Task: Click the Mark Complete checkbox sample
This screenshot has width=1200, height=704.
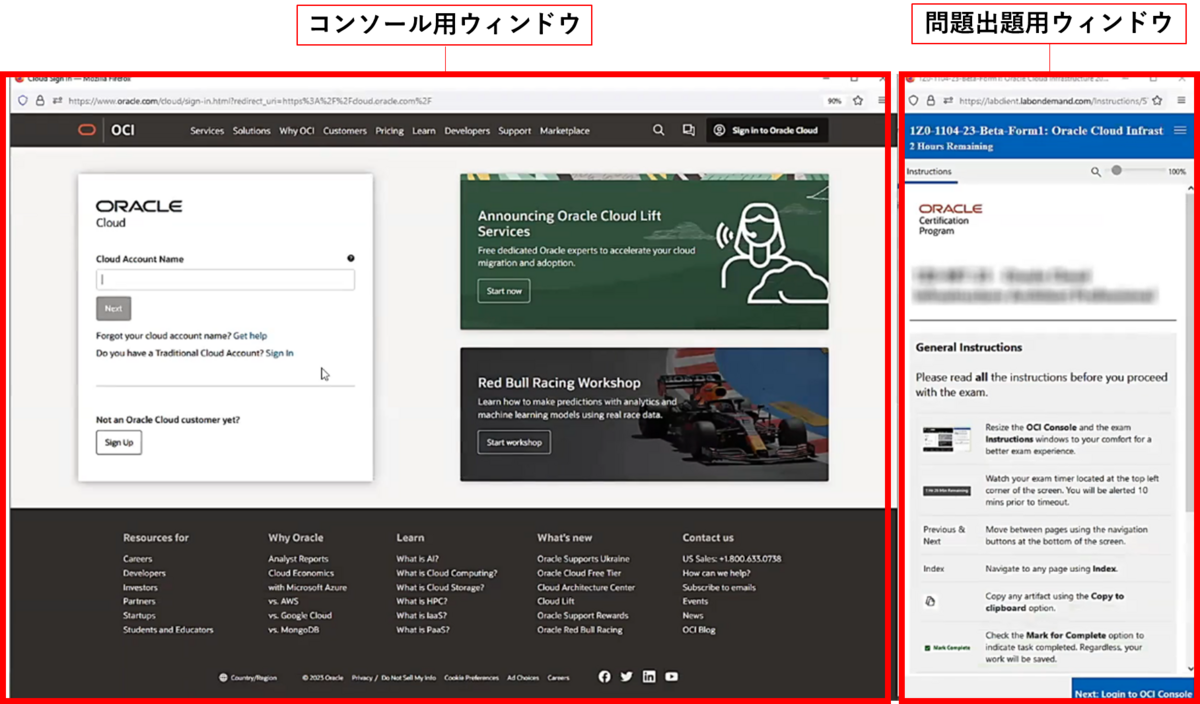Action: (x=928, y=648)
